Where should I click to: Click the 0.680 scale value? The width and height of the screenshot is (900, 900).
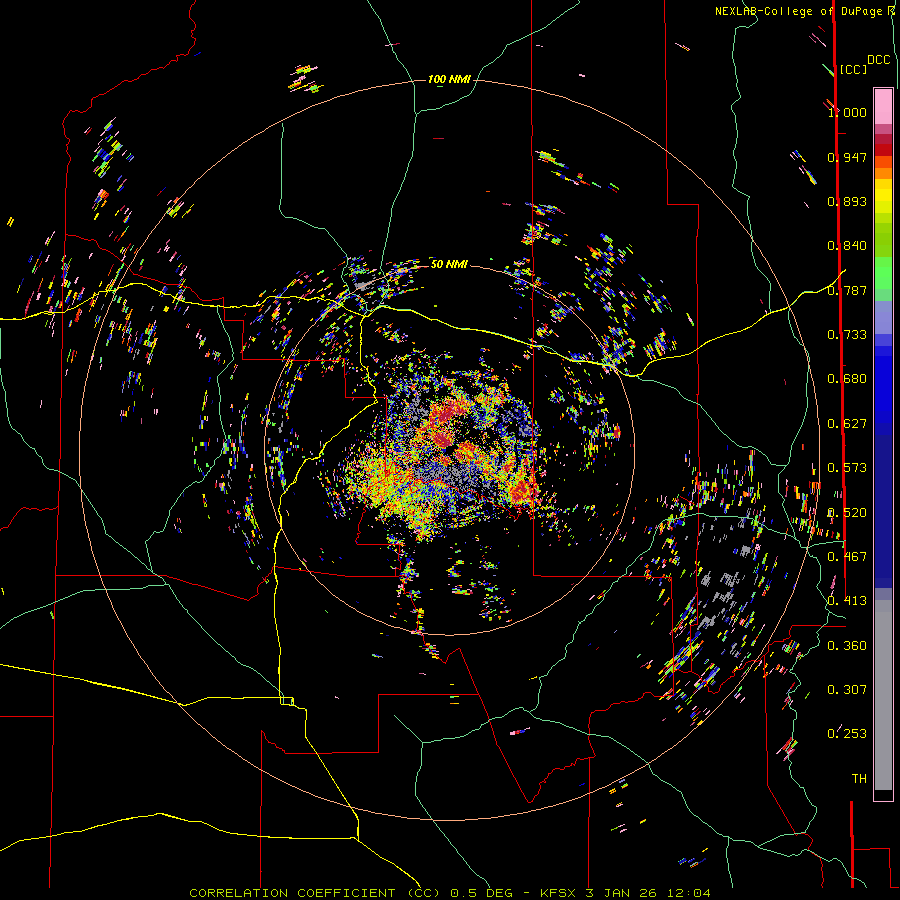click(847, 379)
